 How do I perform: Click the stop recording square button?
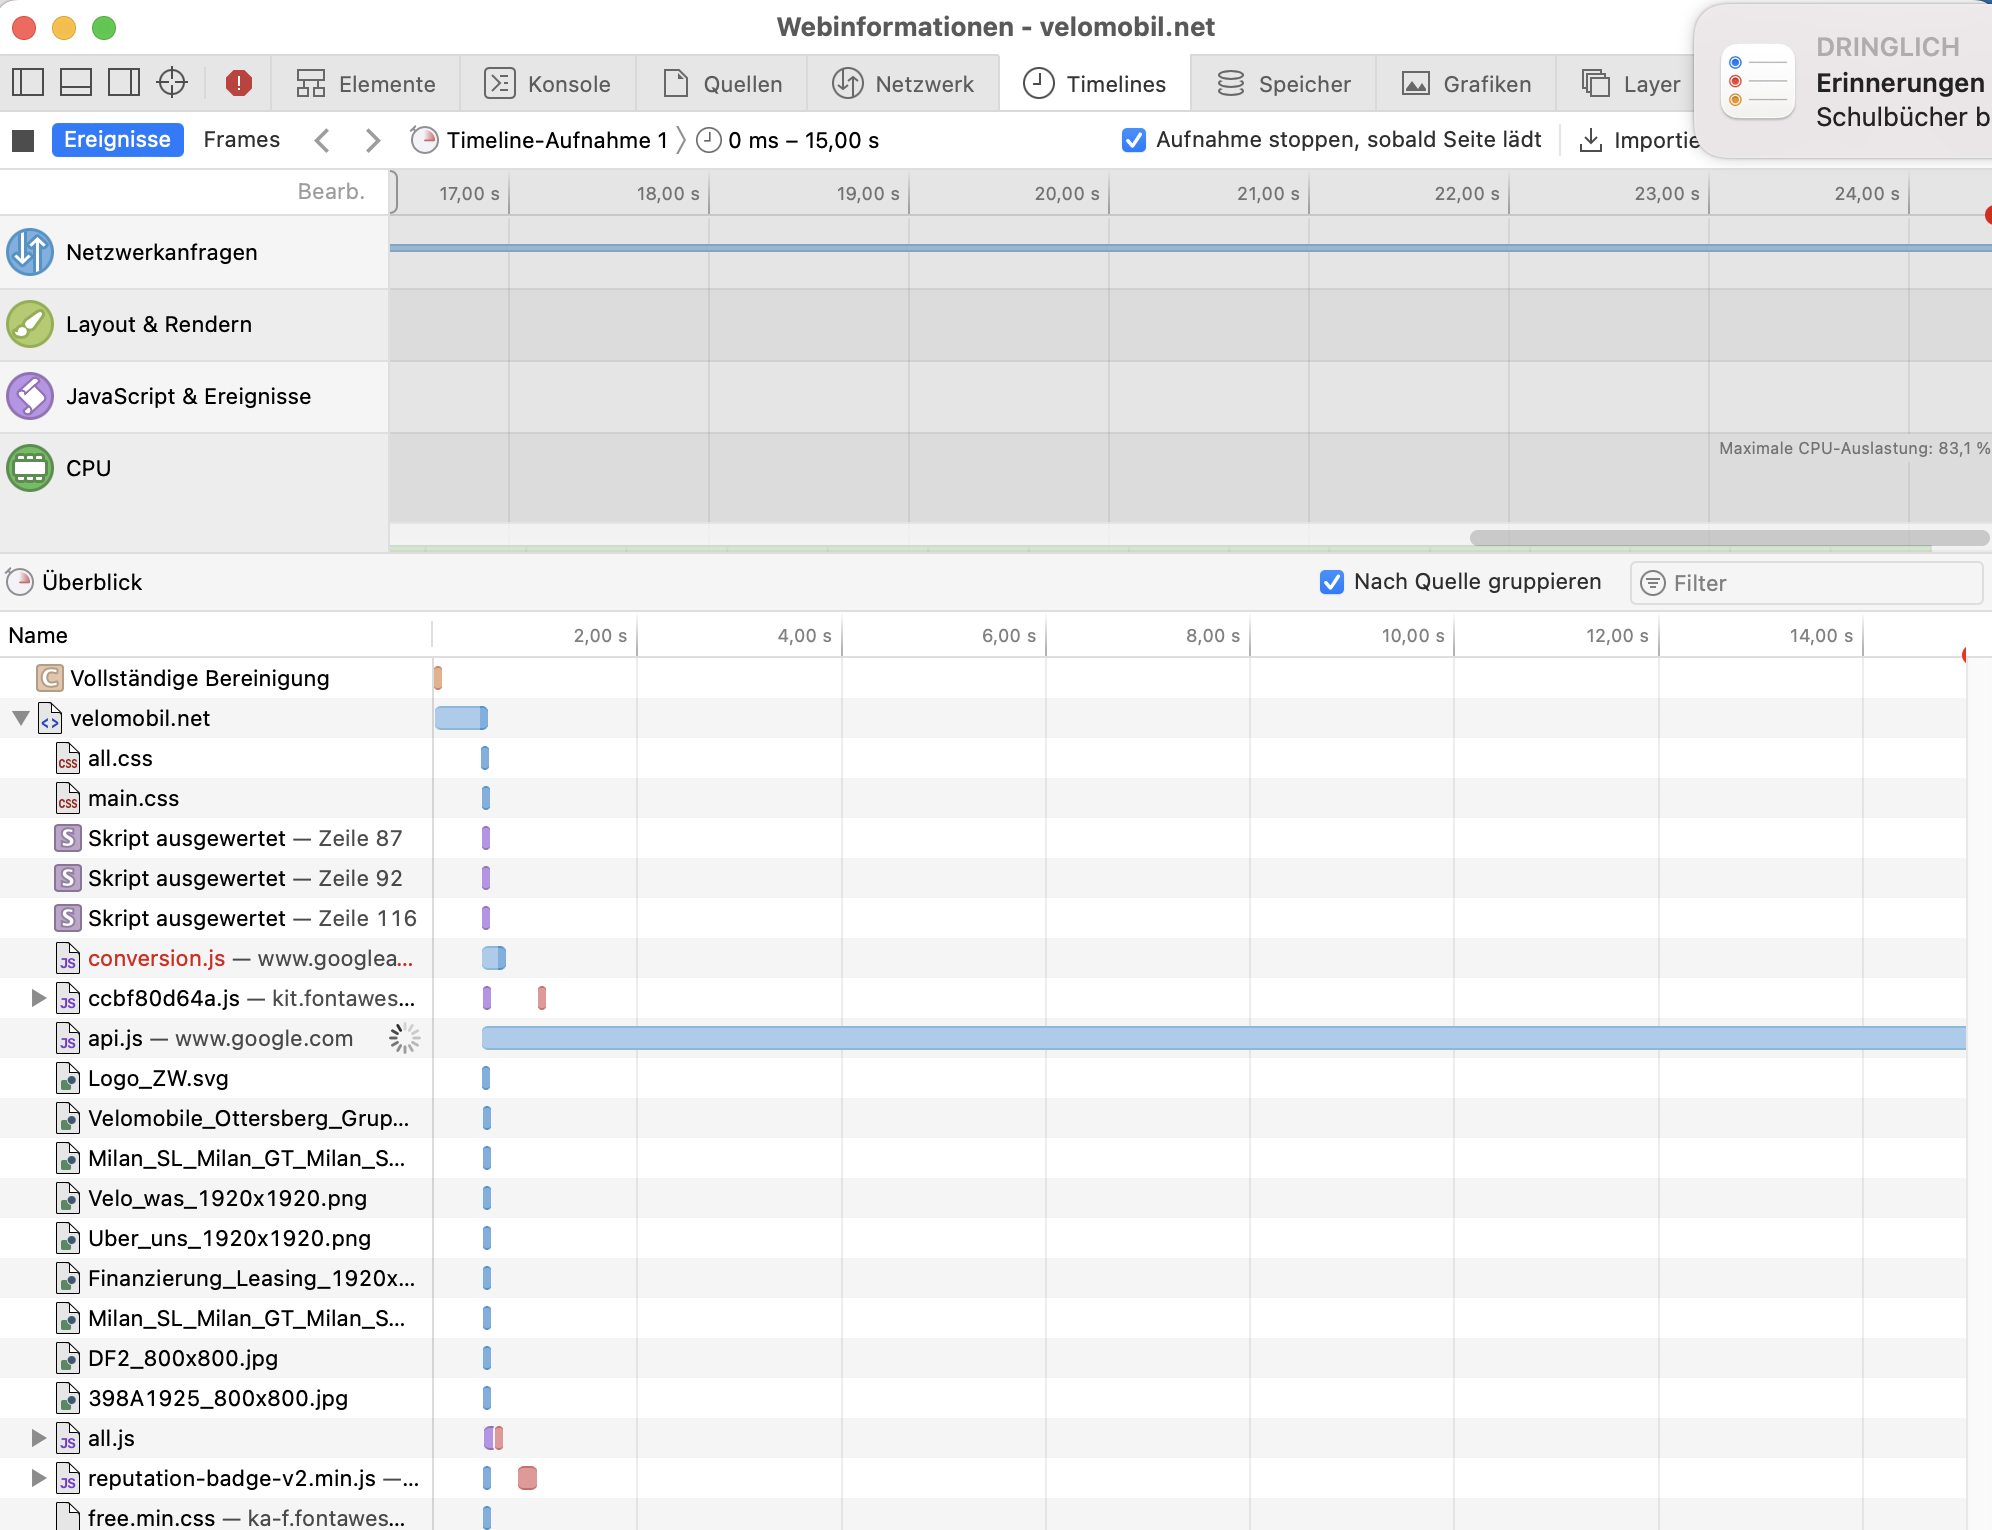[x=23, y=140]
